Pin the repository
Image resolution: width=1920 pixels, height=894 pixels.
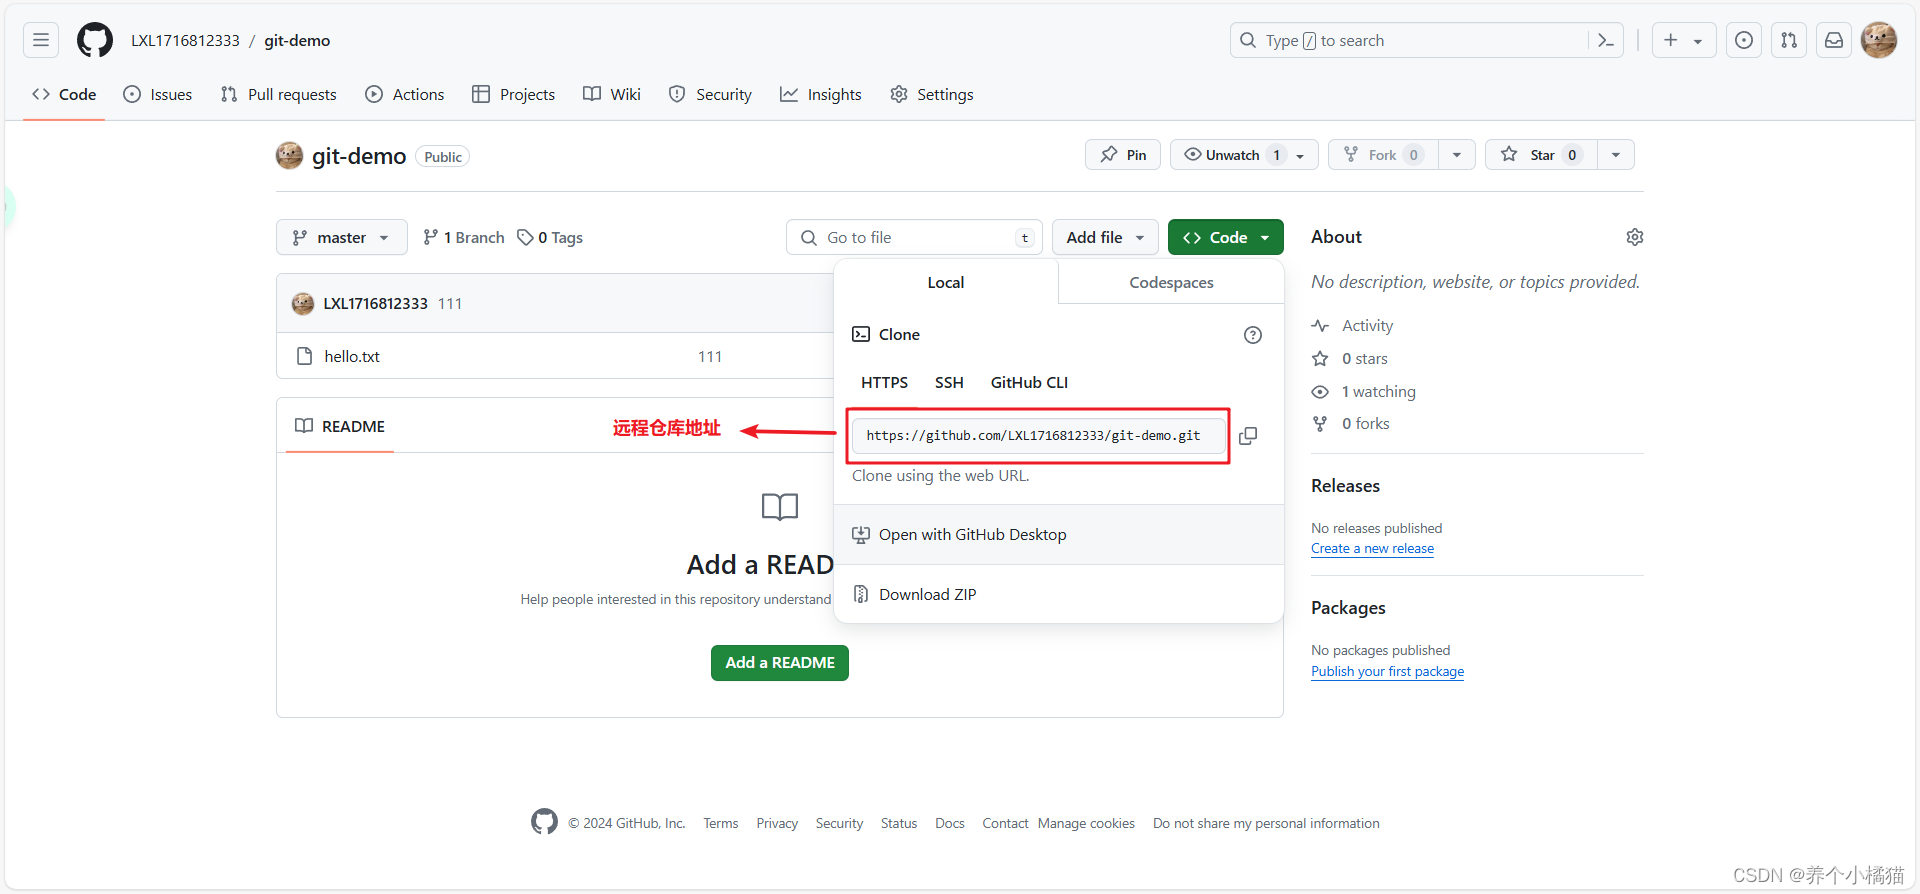pos(1123,155)
